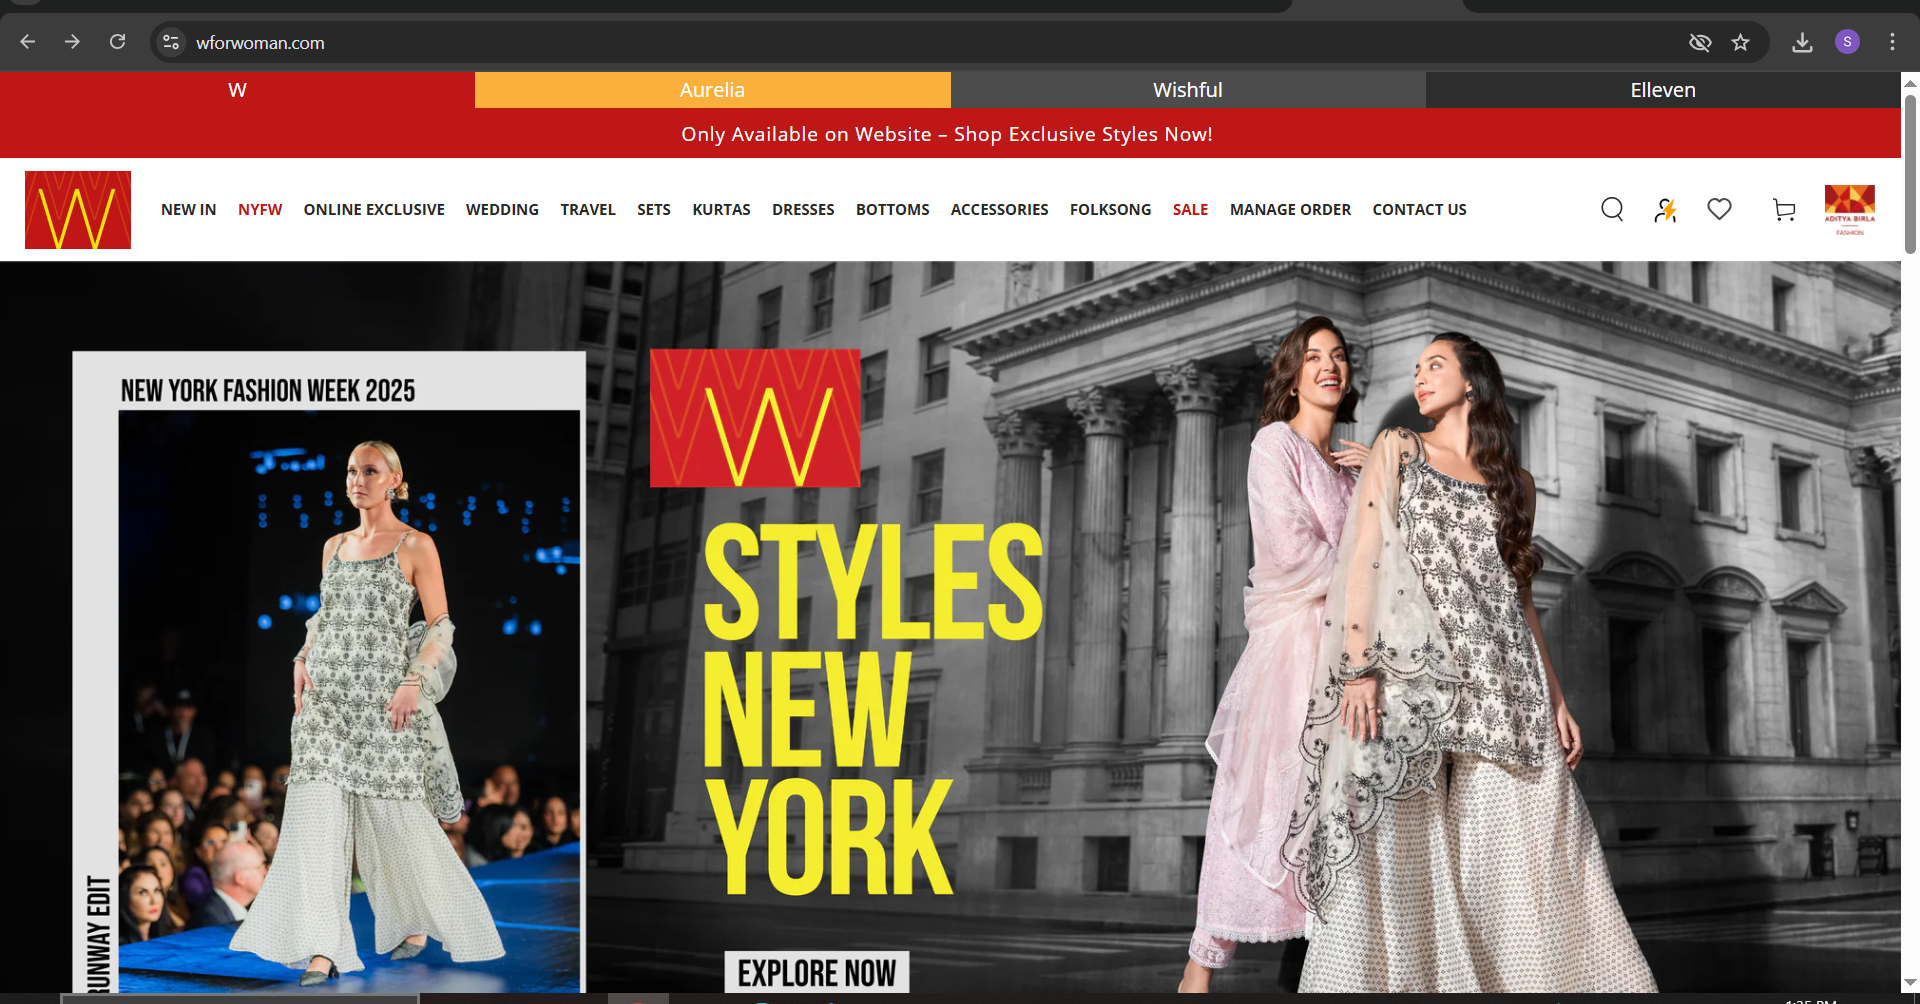Click the W brand logo in header

coord(78,210)
